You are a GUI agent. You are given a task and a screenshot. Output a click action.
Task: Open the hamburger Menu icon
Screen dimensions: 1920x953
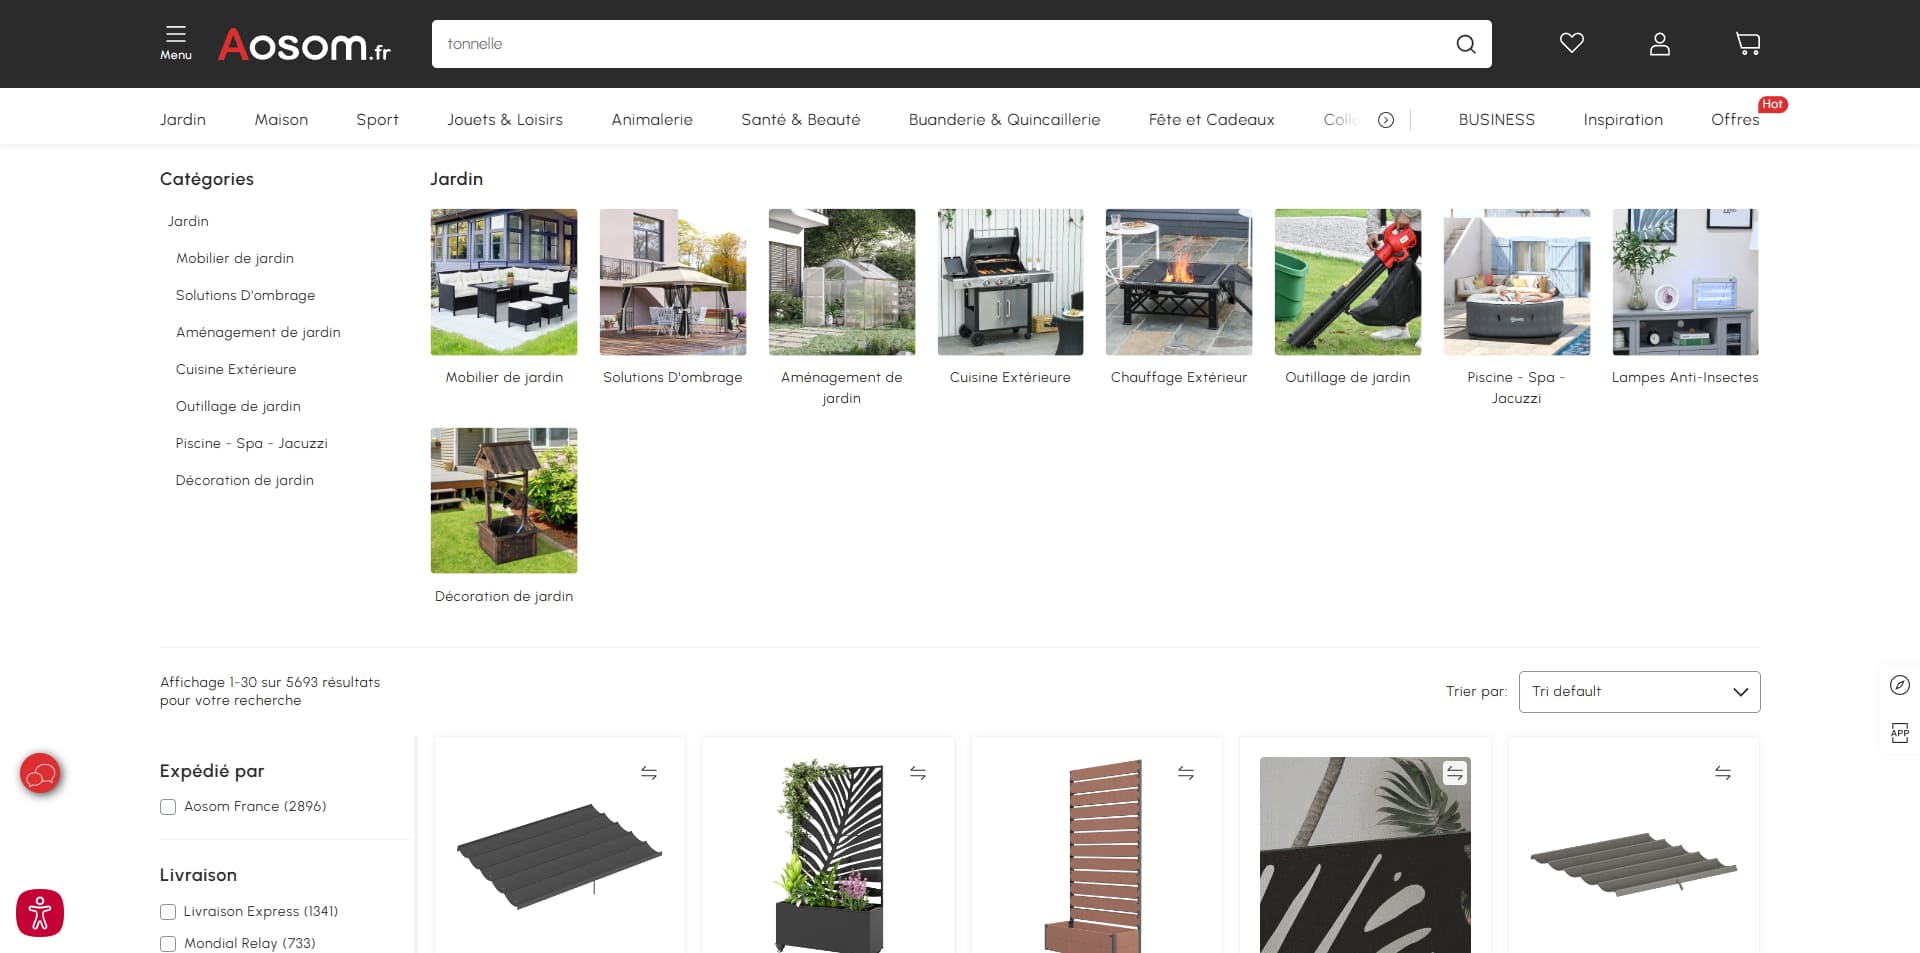click(x=176, y=42)
